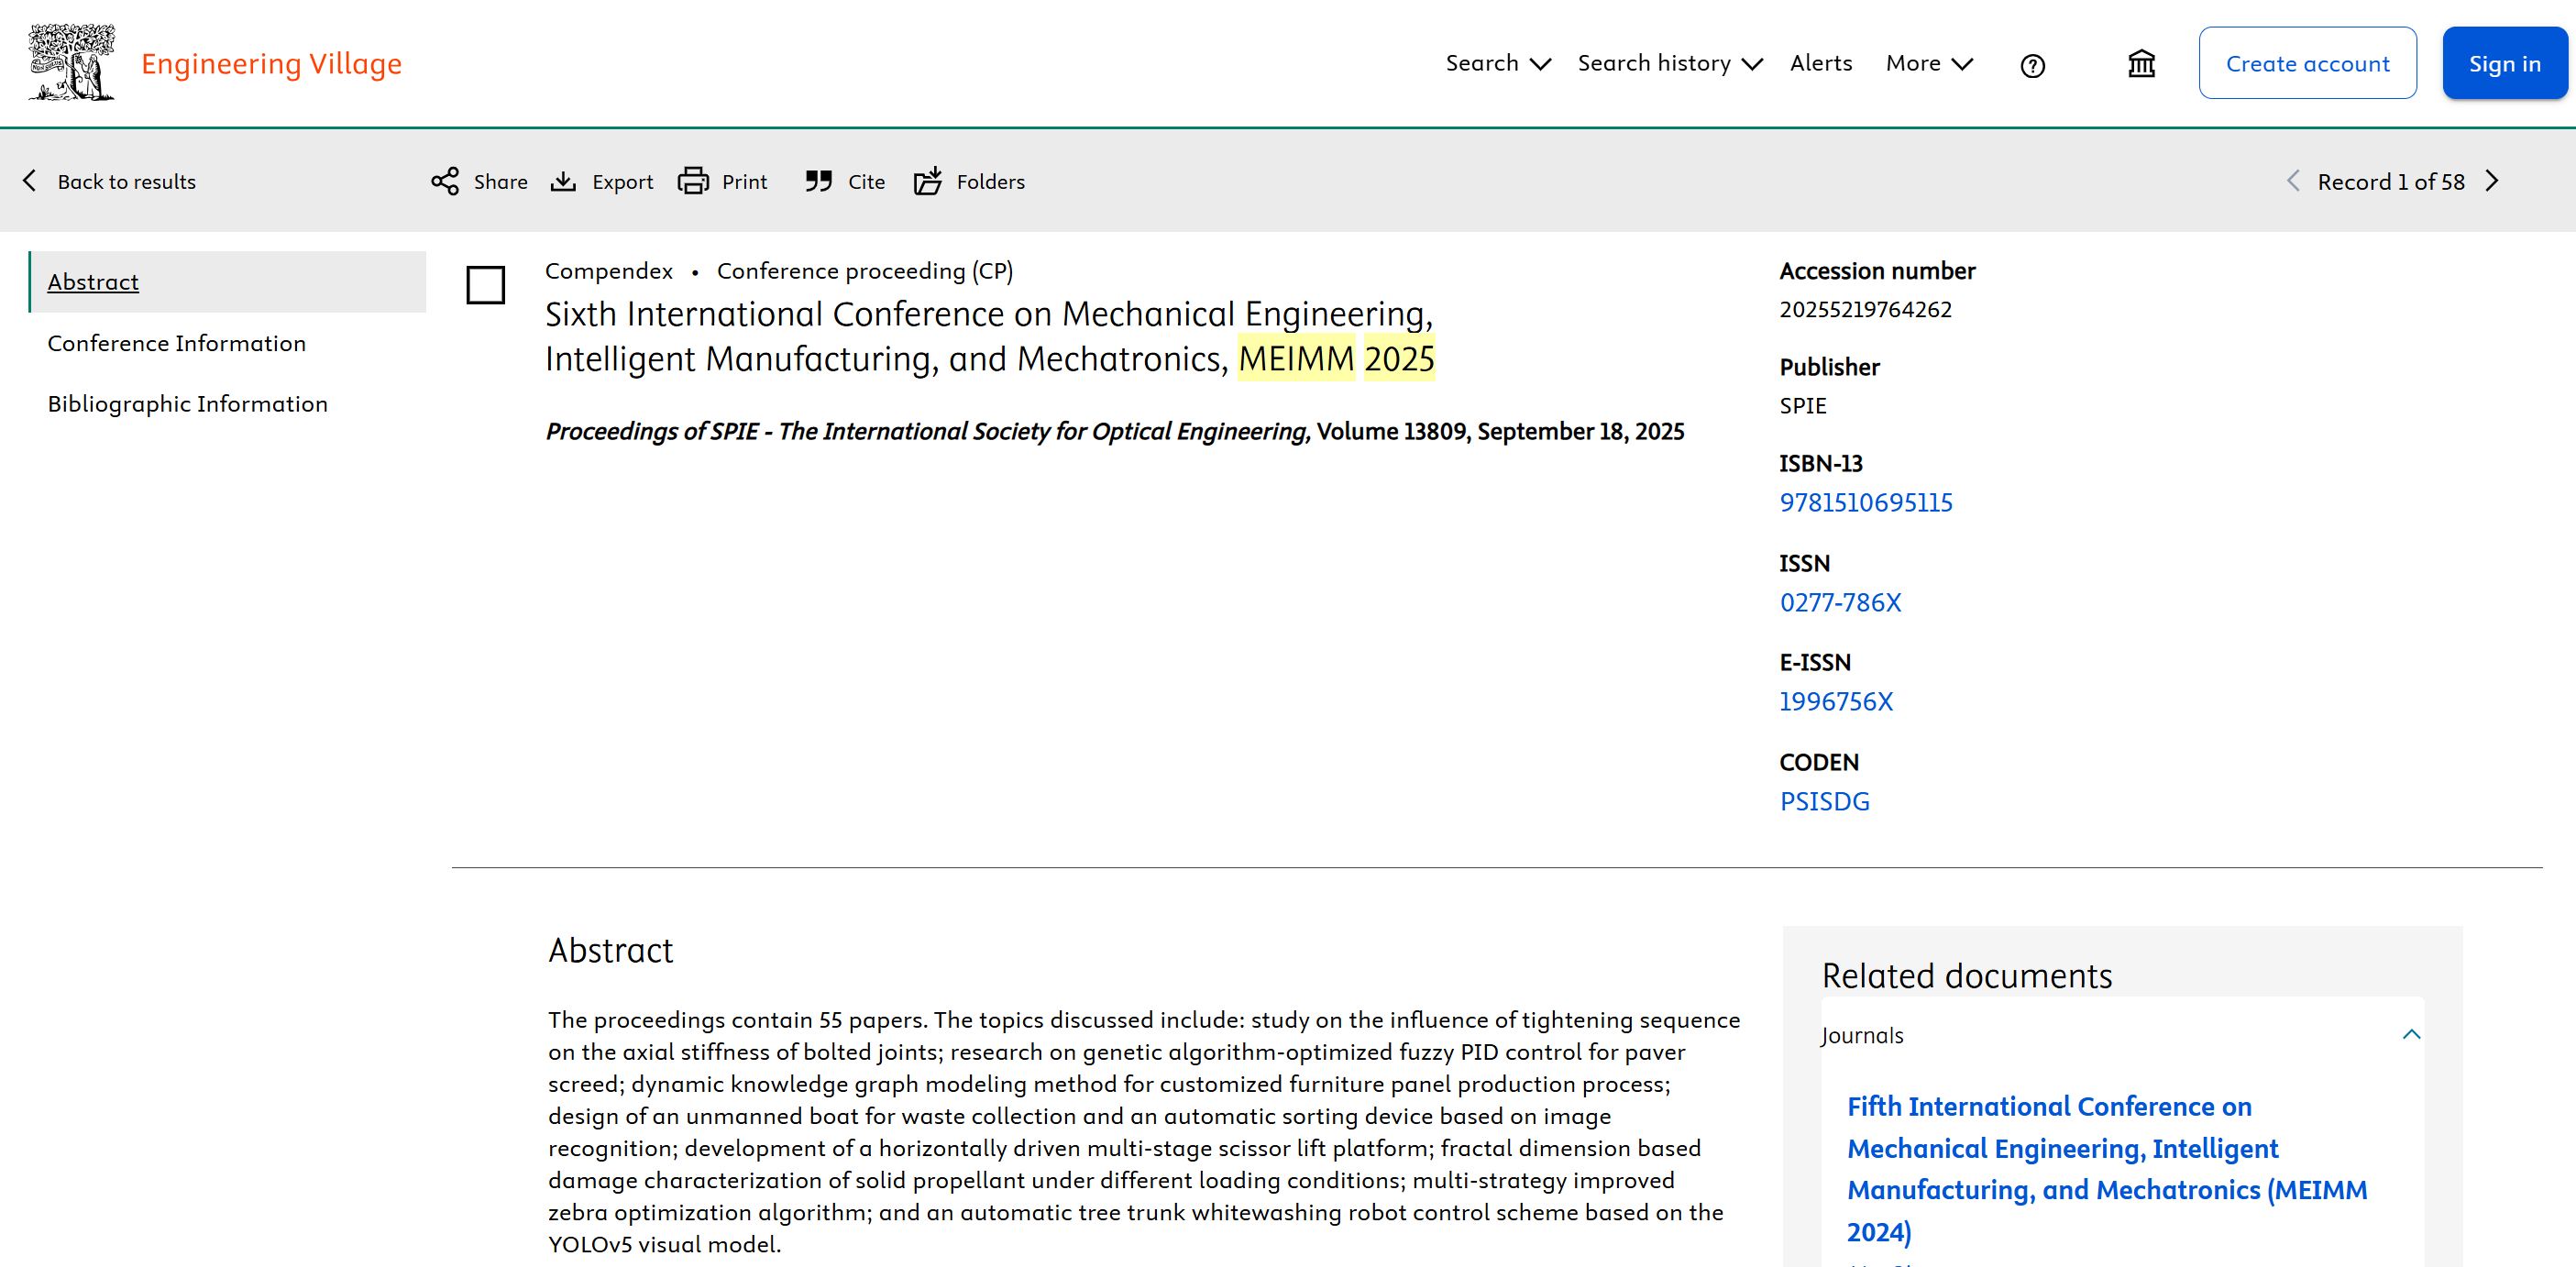Click the Export download icon
Screen dimensions: 2576x1267
(x=563, y=181)
